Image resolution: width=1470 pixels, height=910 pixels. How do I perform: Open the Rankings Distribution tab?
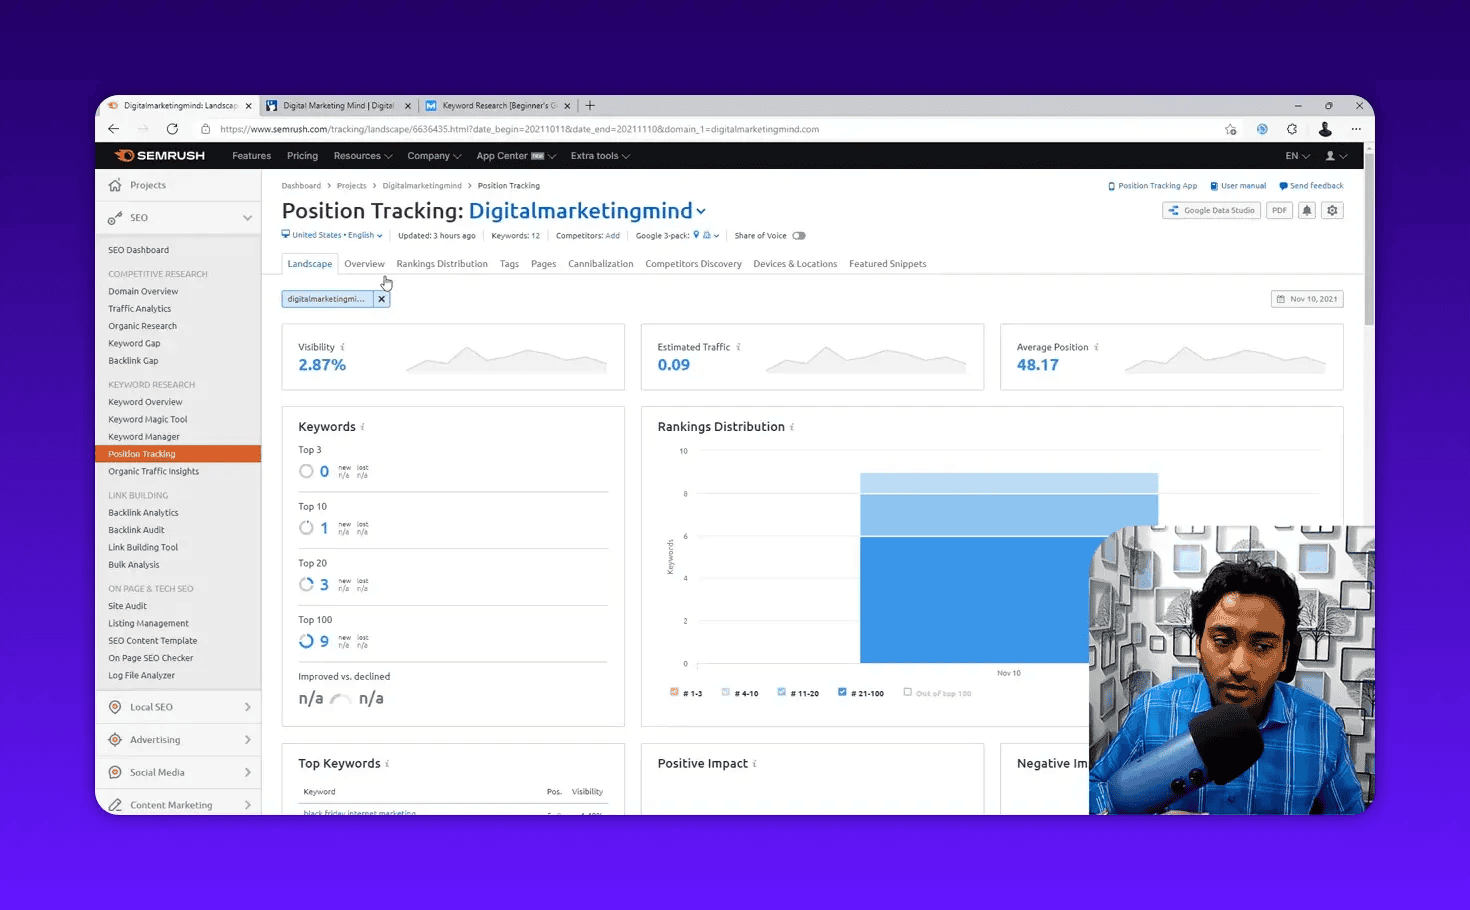click(x=441, y=263)
